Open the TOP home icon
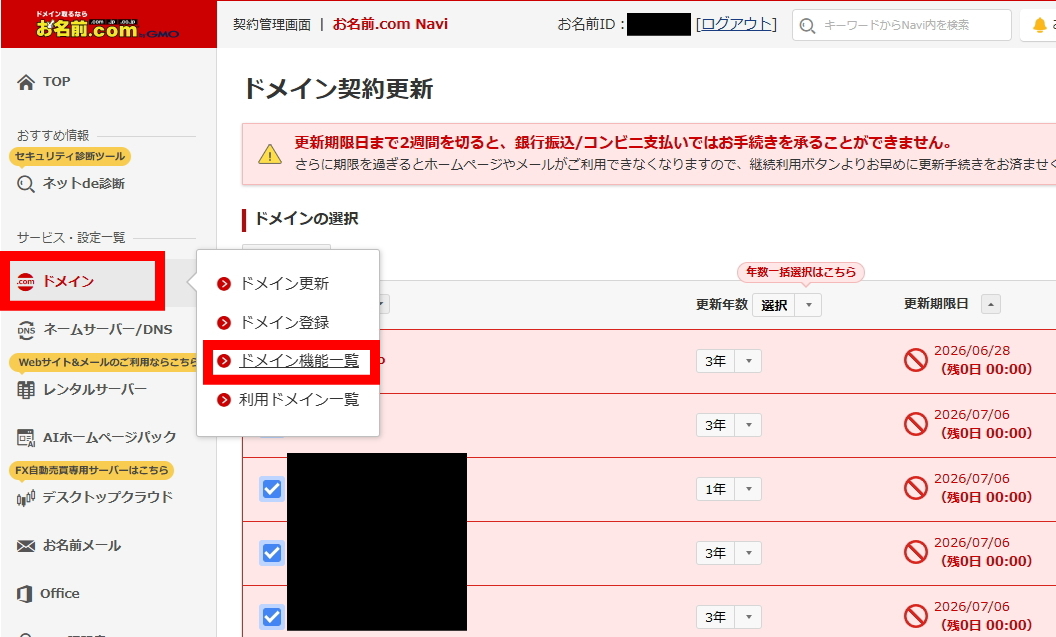The height and width of the screenshot is (637, 1056). click(x=26, y=82)
